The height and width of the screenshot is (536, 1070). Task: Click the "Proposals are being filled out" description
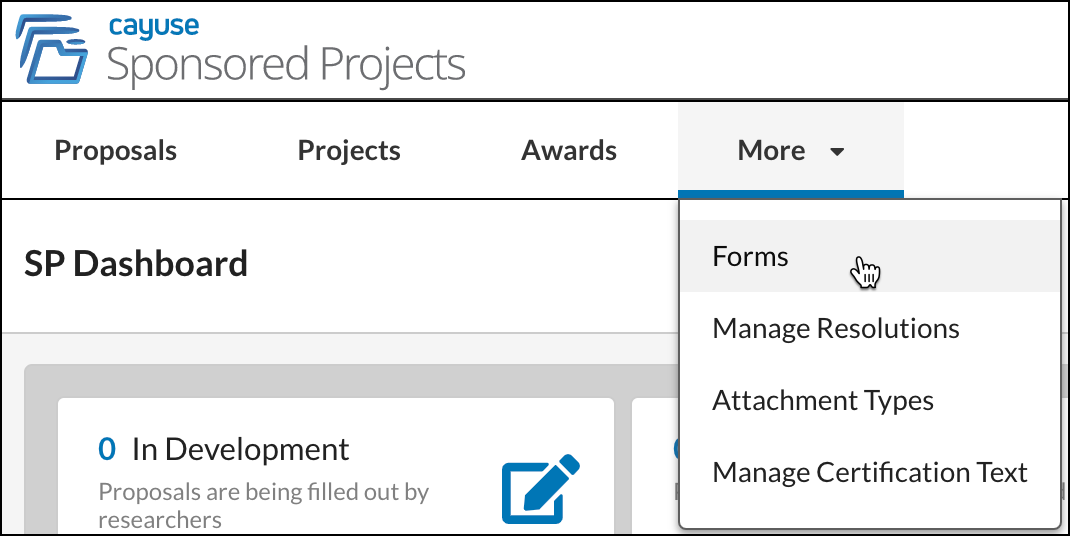point(263,505)
